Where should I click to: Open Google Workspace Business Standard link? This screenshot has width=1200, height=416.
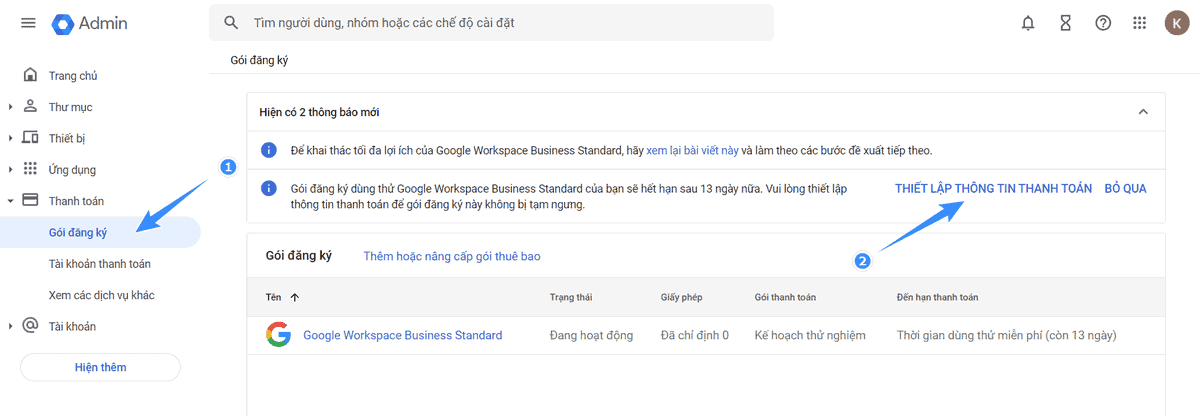tap(403, 335)
